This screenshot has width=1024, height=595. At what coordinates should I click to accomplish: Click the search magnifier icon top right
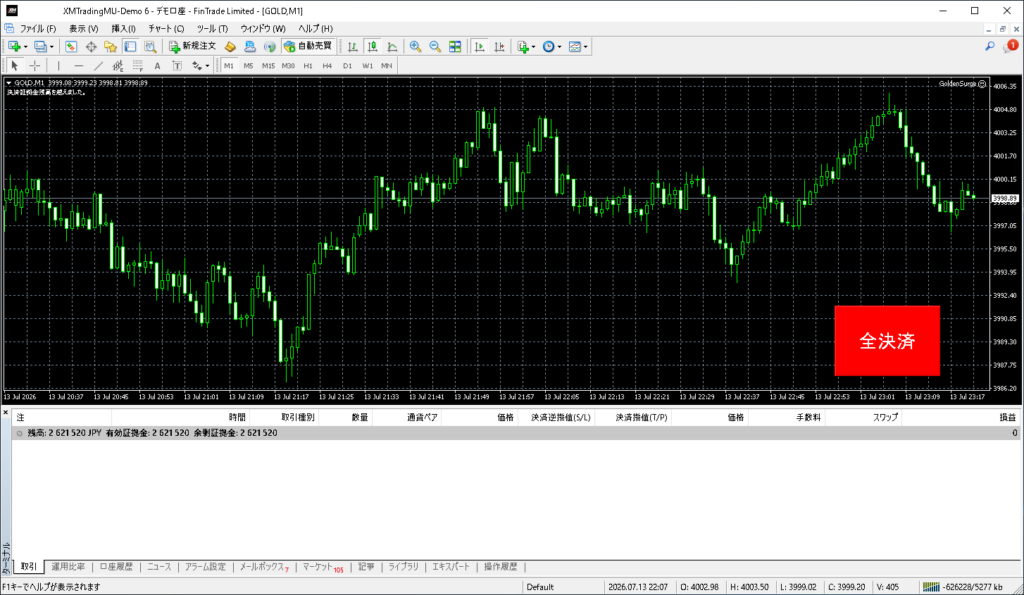point(990,46)
